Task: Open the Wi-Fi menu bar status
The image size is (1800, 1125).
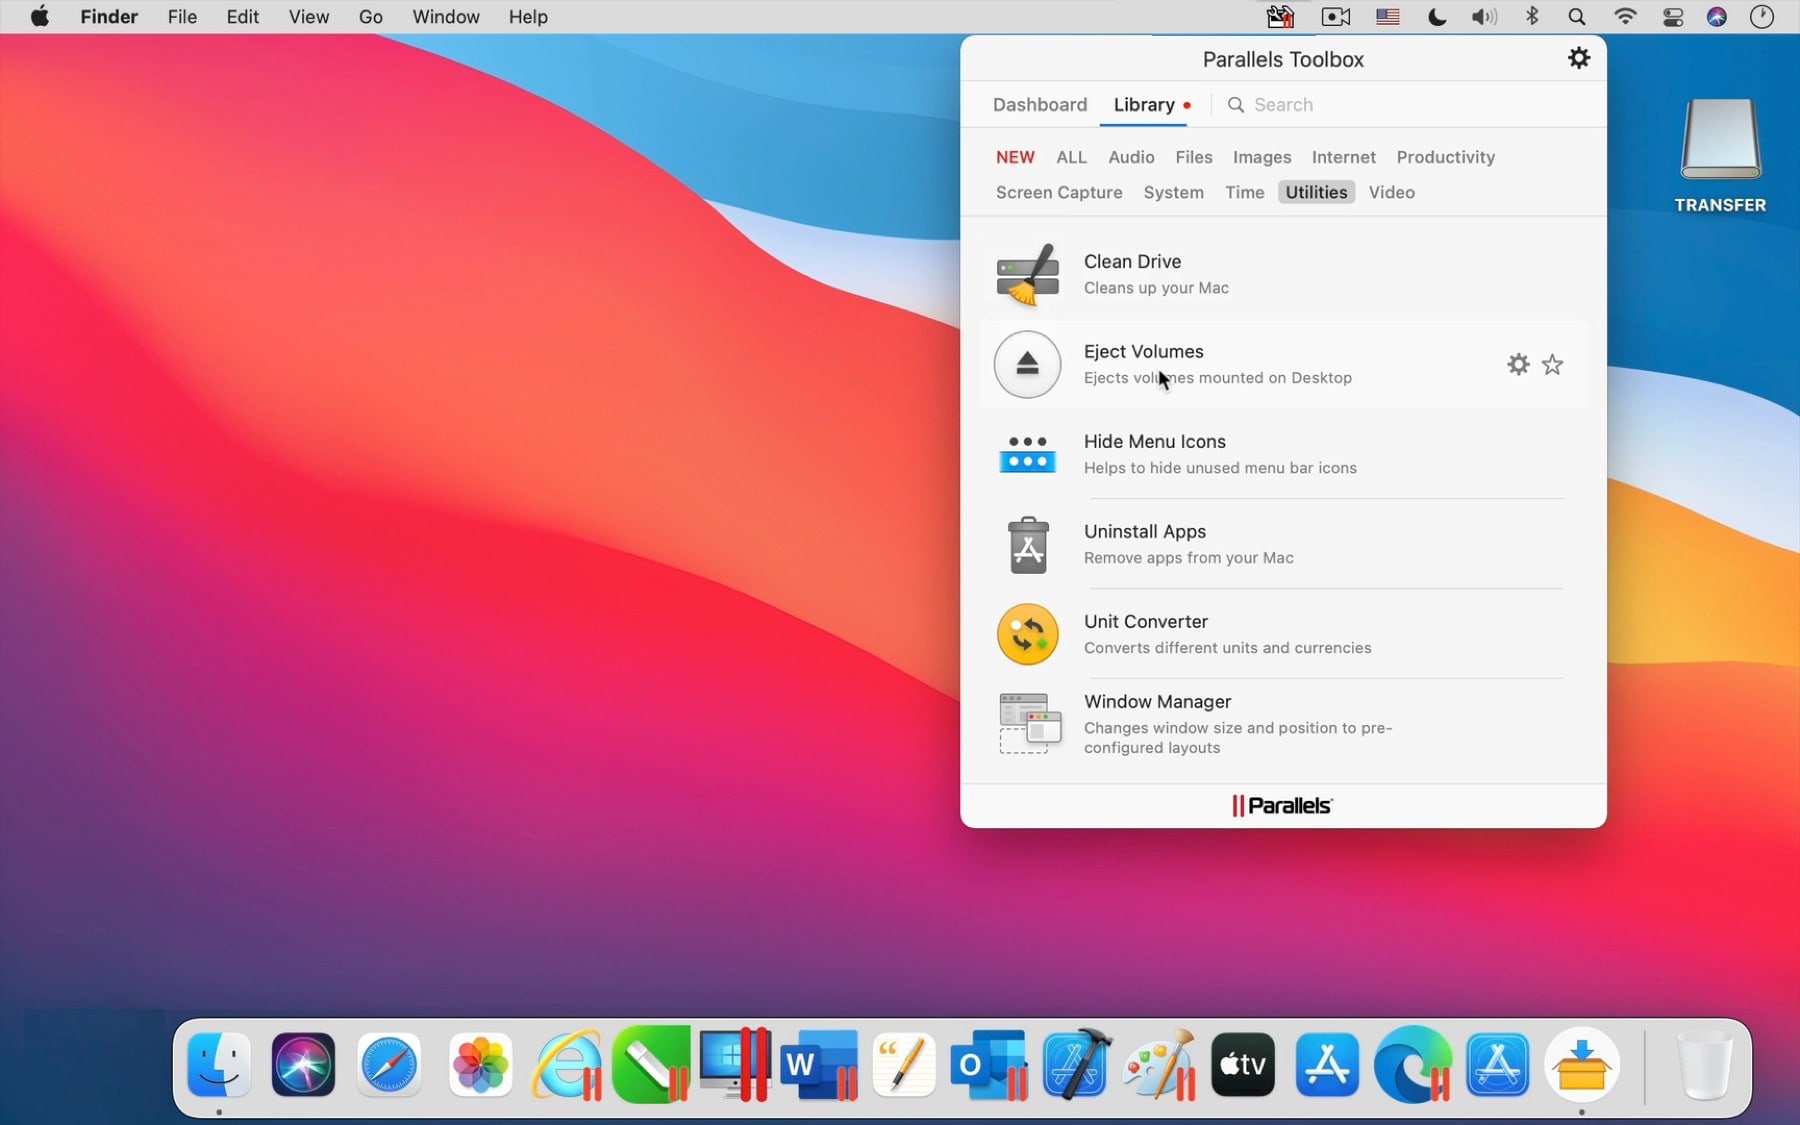Action: click(x=1625, y=17)
